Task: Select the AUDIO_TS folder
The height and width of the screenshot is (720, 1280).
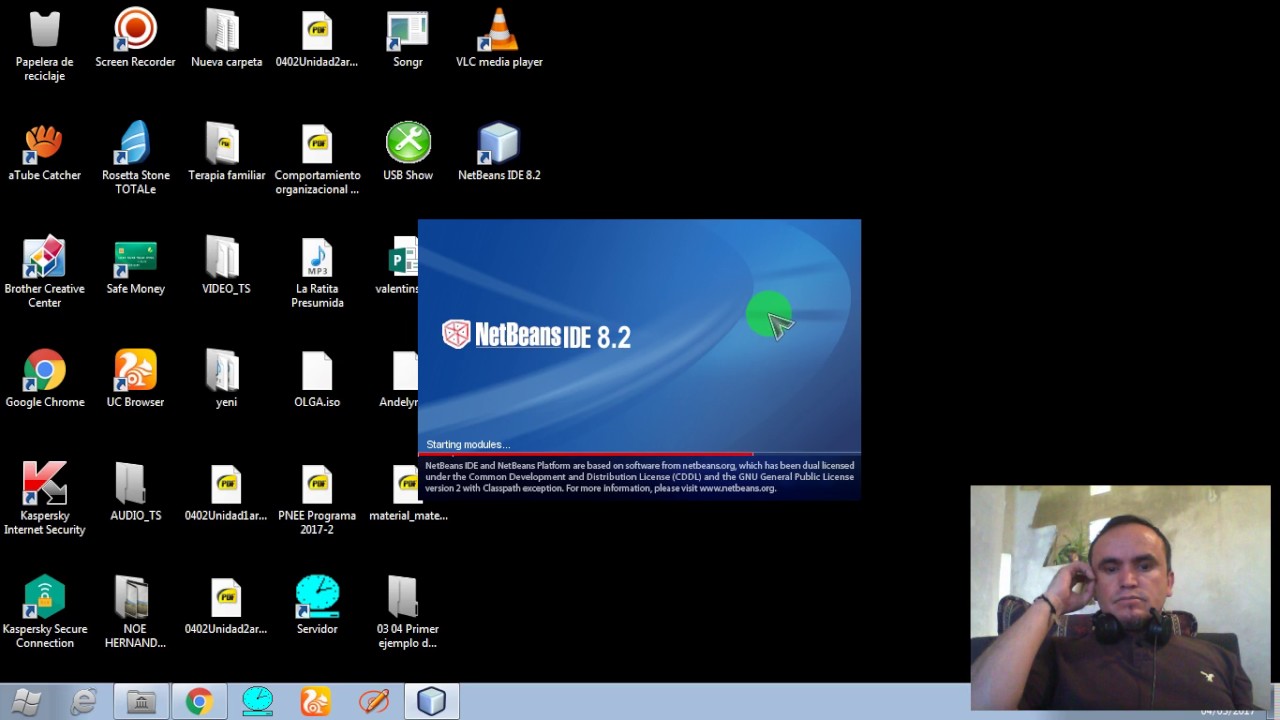Action: 135,492
